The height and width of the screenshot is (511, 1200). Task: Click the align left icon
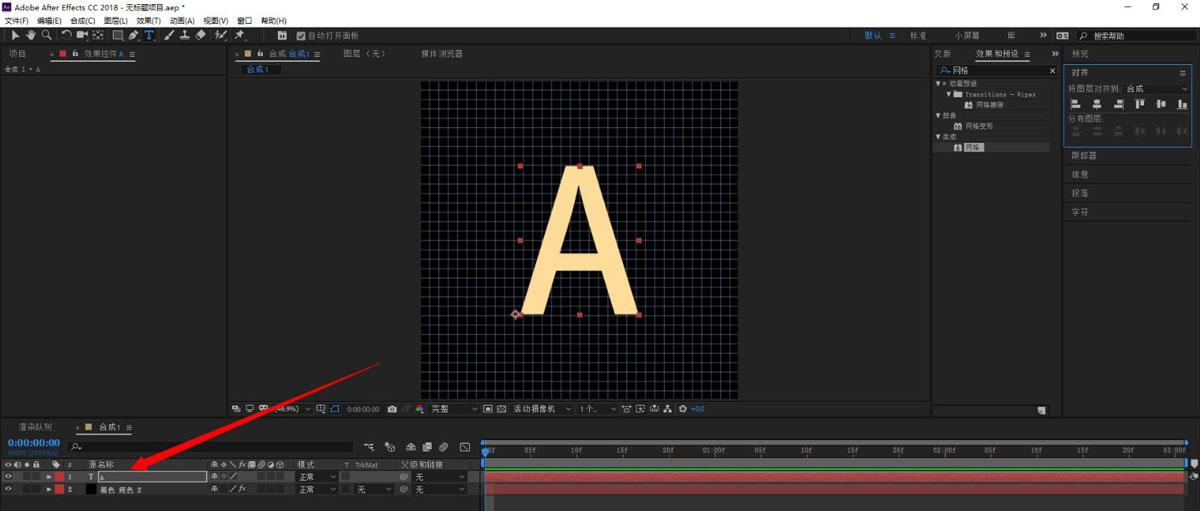point(1076,104)
